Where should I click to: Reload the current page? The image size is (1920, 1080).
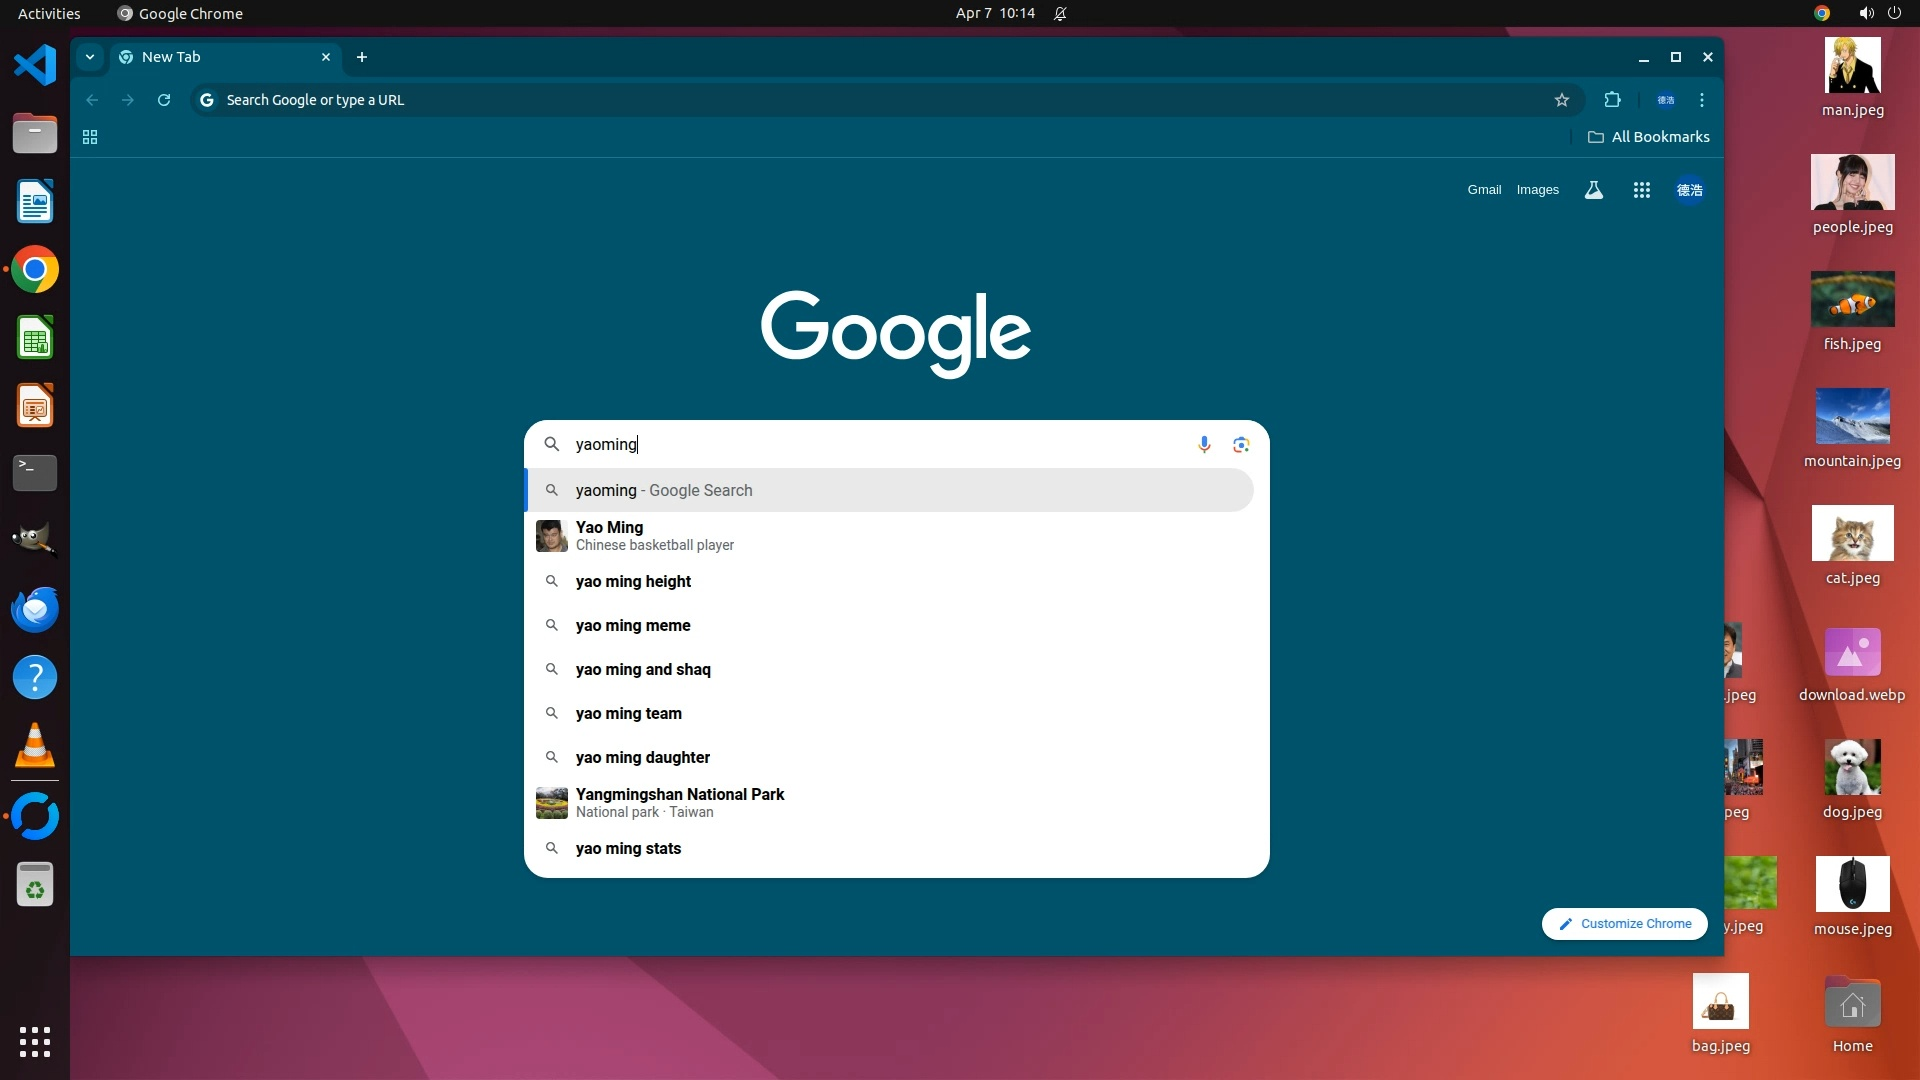click(164, 100)
